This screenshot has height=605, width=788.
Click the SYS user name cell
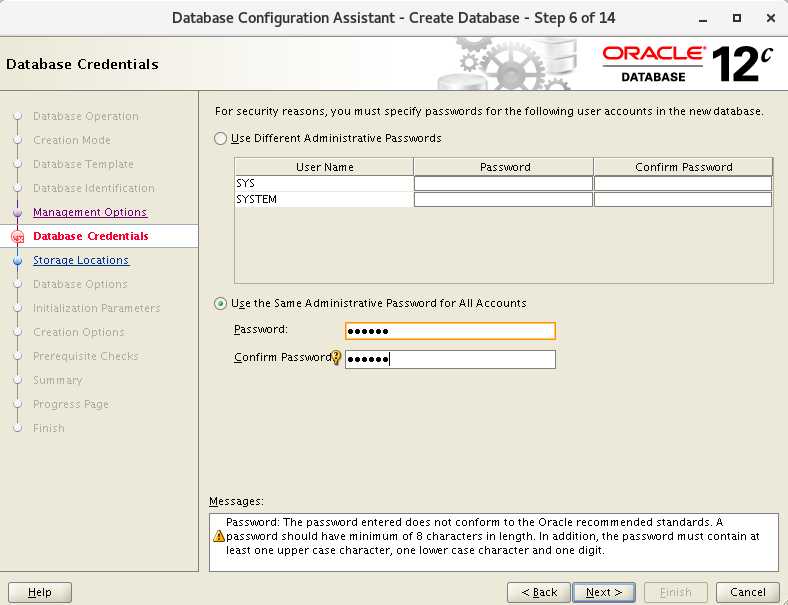[x=324, y=183]
